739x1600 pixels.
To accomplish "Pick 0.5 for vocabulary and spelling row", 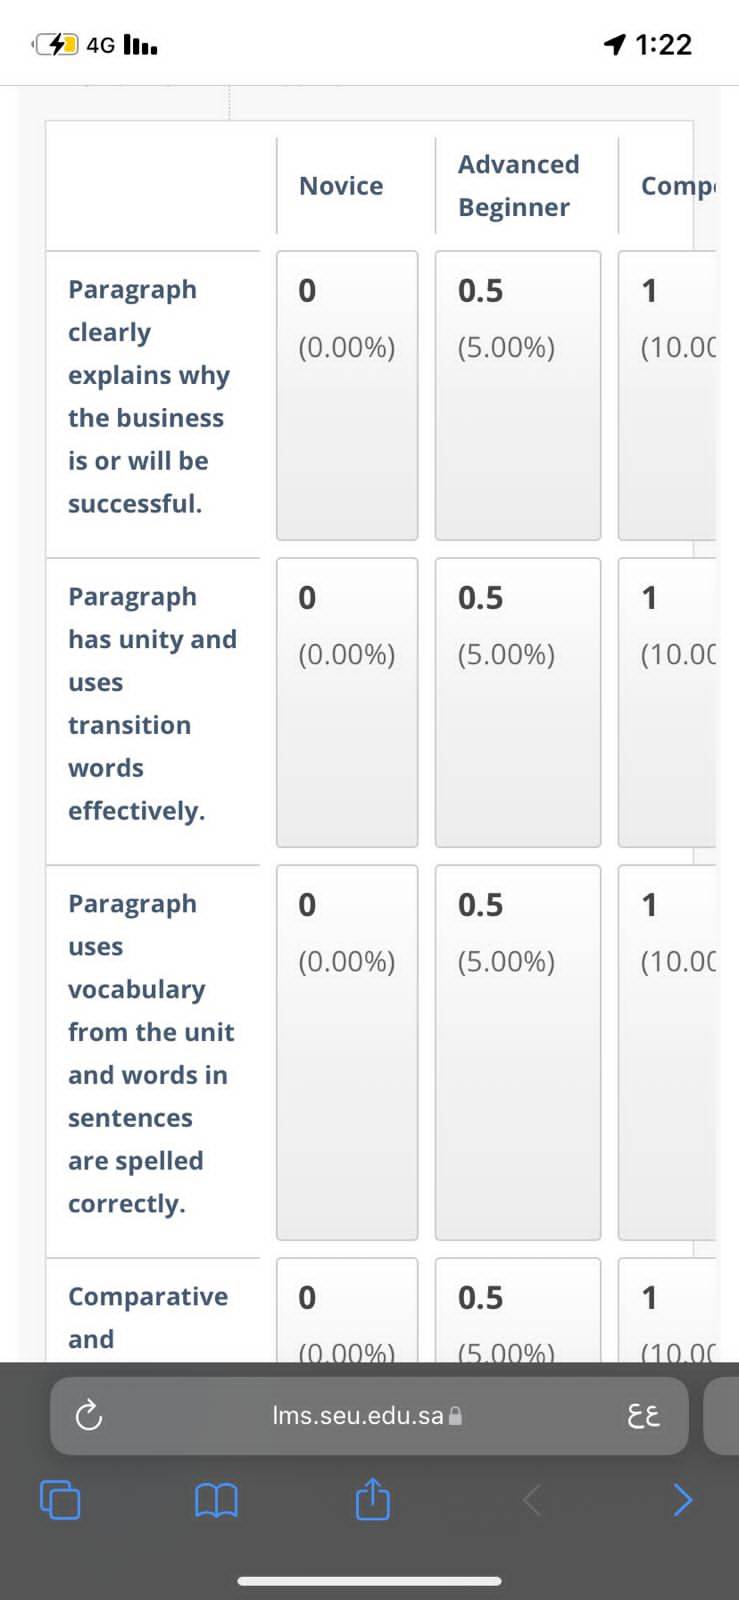I will [518, 1053].
